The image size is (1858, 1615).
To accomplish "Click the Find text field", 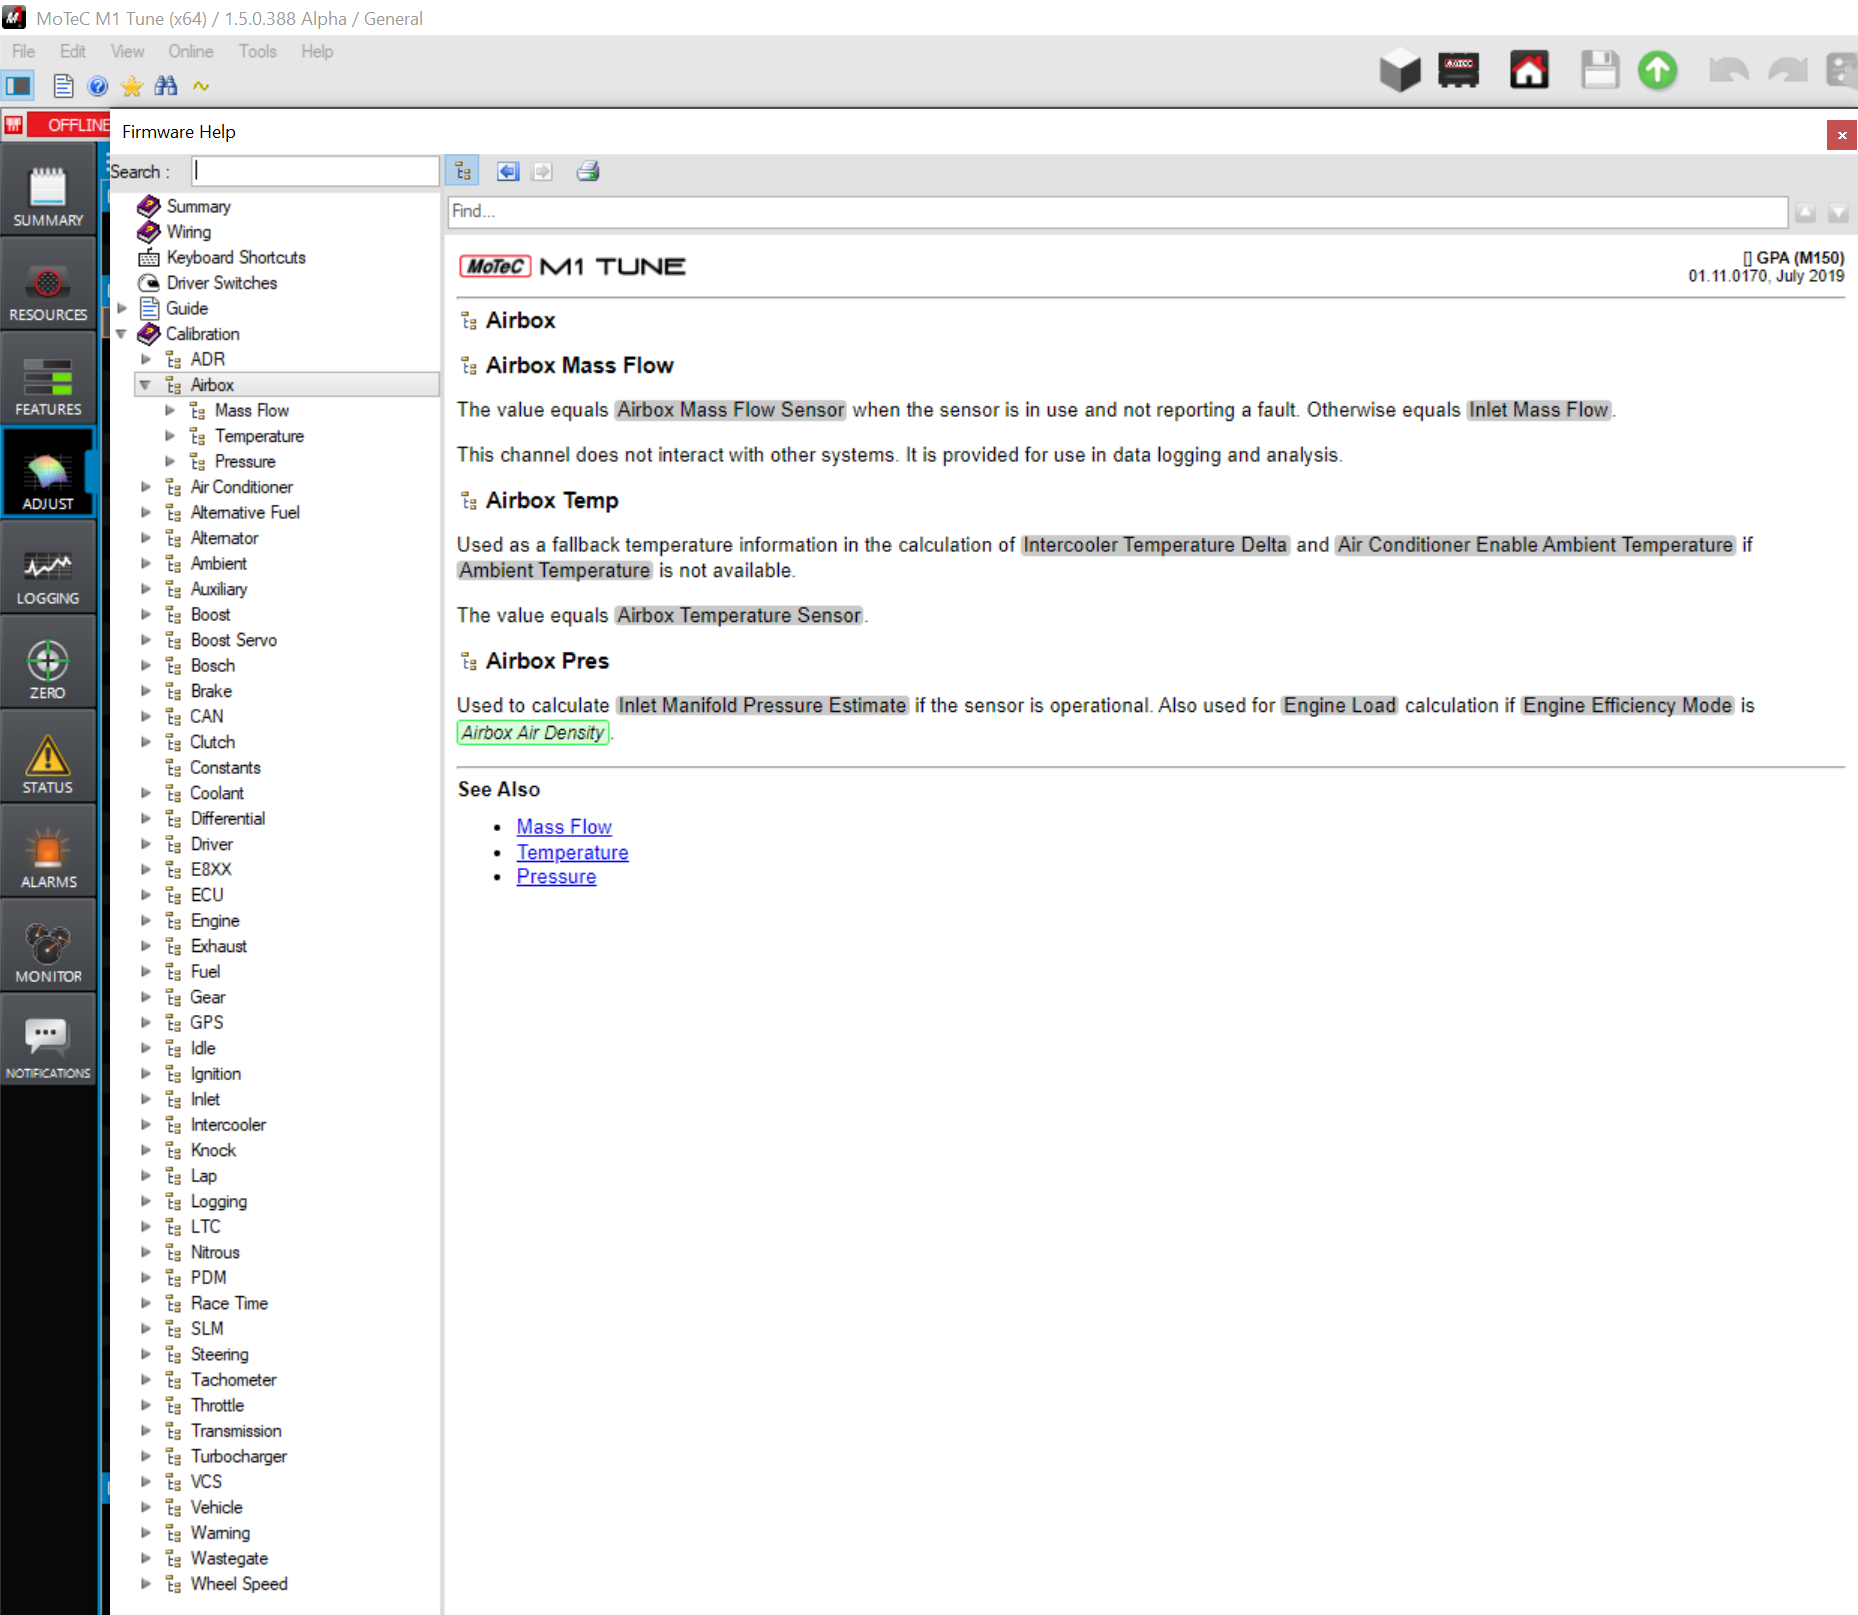I will [x=1116, y=211].
